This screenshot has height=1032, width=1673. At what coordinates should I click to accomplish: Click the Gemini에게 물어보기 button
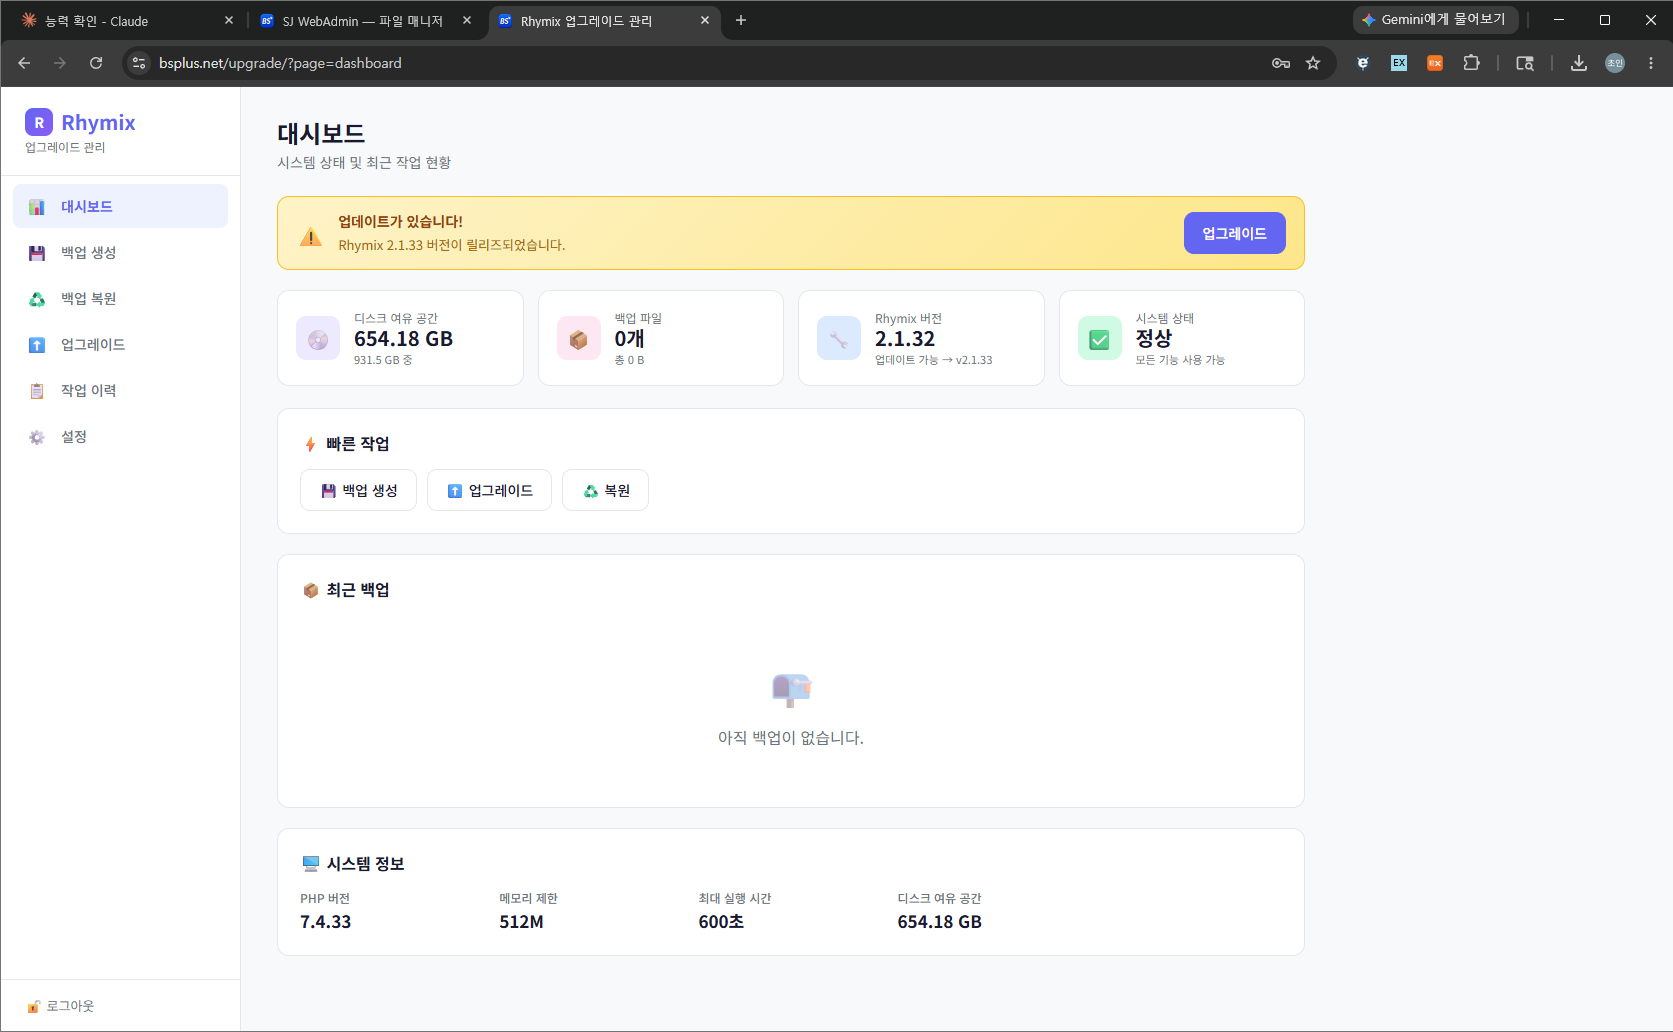point(1435,20)
